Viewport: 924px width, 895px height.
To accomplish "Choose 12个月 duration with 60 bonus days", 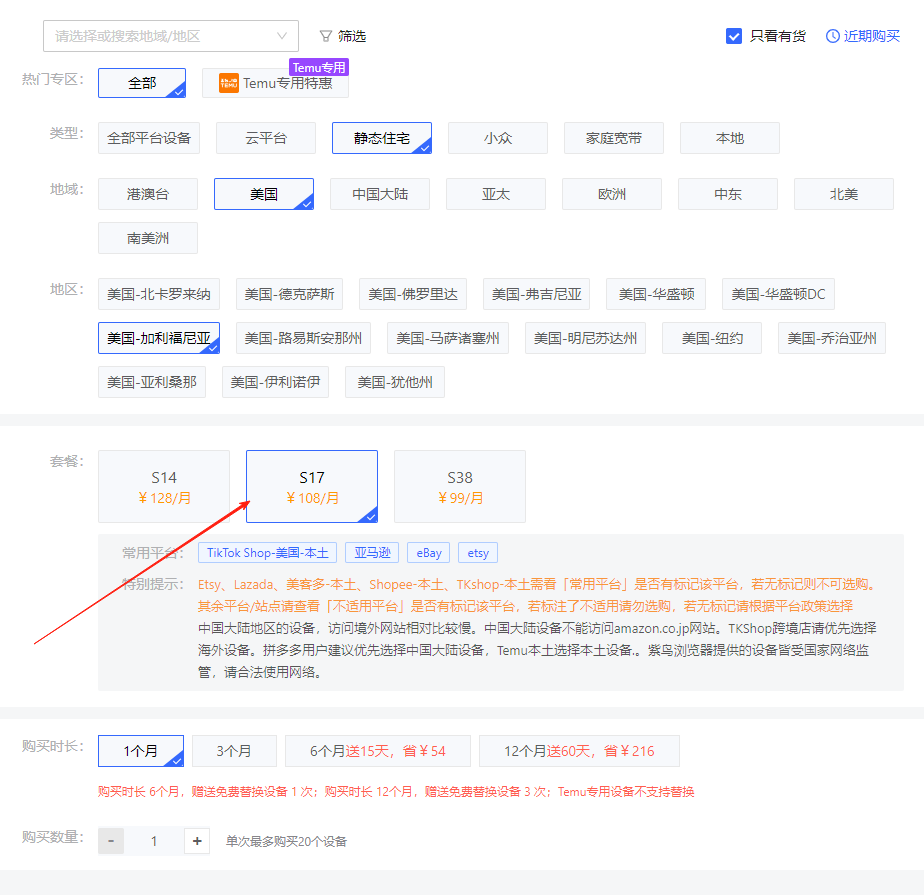I will click(x=580, y=751).
